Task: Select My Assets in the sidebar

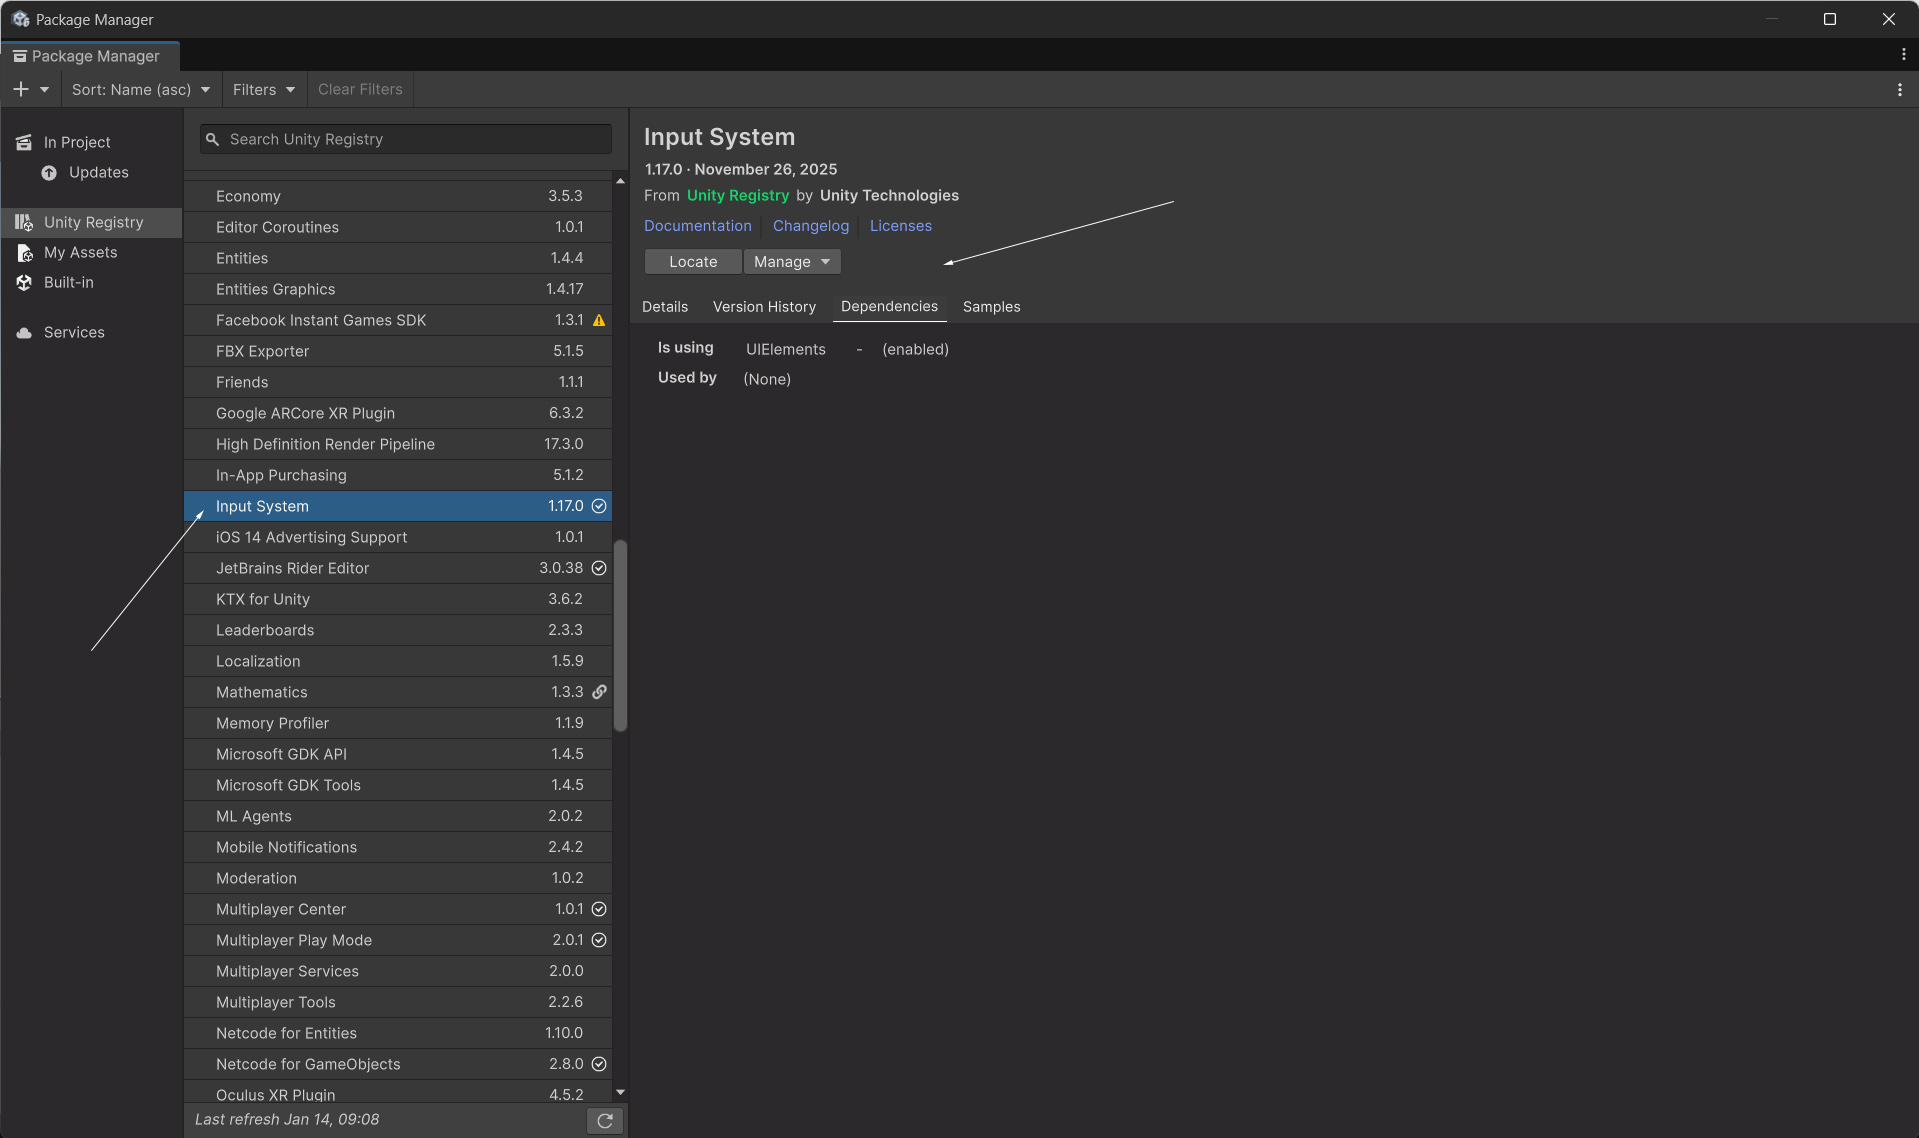Action: 80,253
